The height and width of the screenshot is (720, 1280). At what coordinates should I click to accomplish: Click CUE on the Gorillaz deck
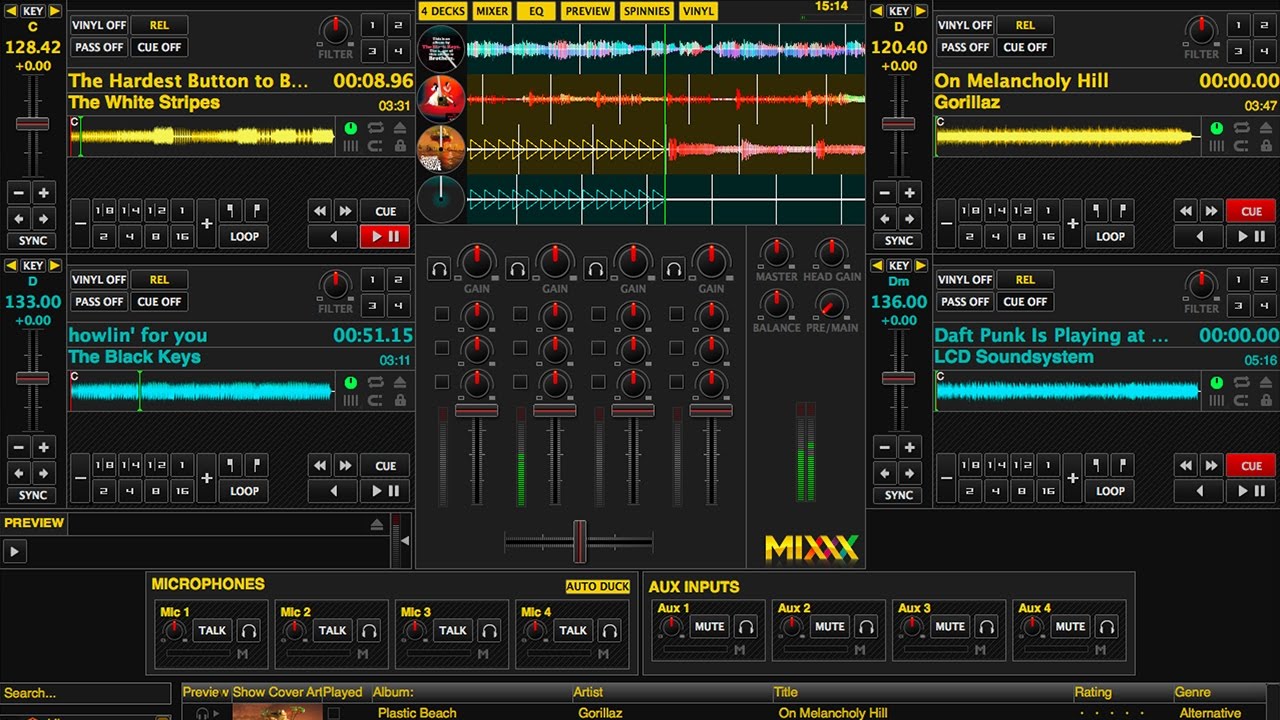point(1251,211)
